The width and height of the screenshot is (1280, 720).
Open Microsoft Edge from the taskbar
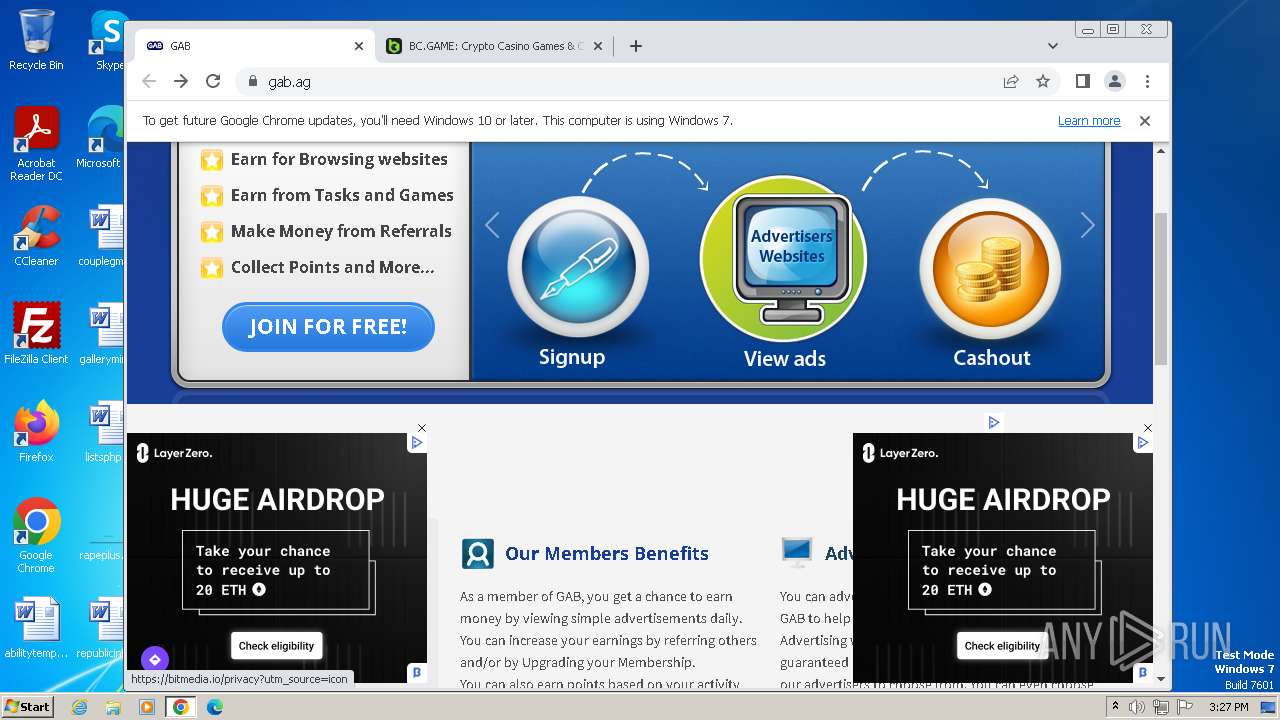[x=215, y=707]
